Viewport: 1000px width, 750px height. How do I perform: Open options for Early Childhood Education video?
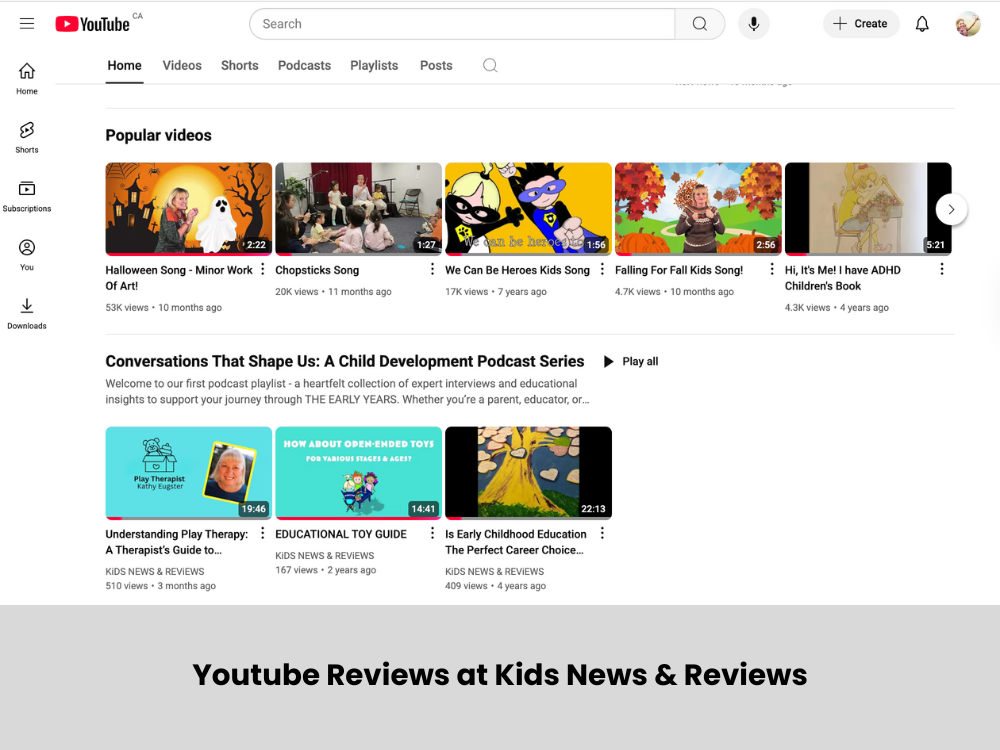click(602, 533)
